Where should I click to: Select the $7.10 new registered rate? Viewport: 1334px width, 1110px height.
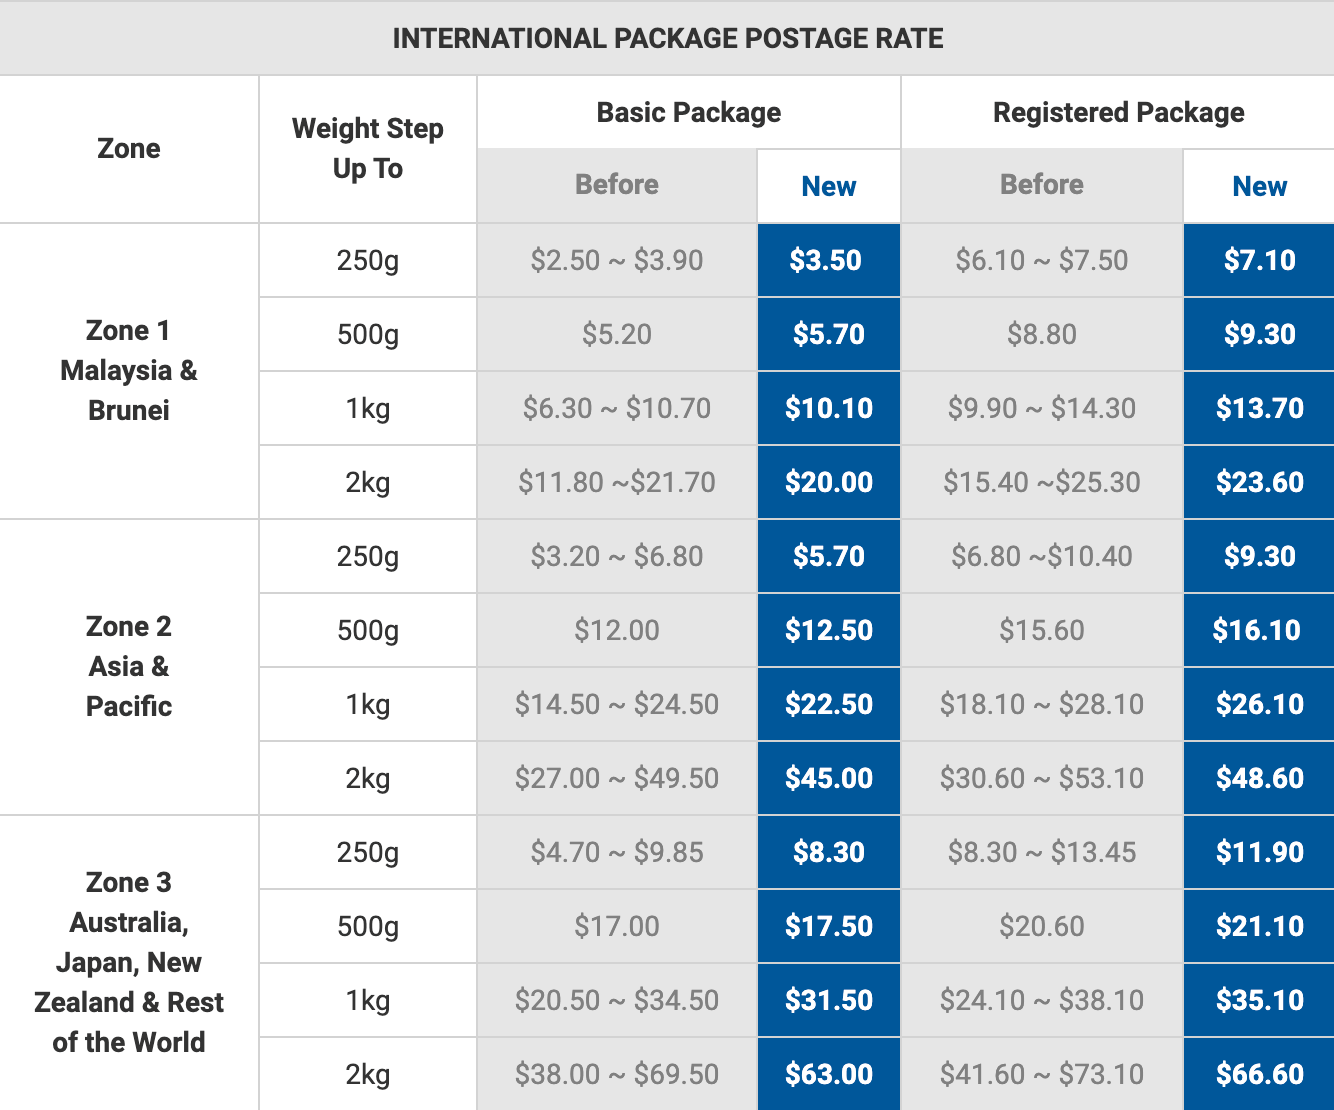click(x=1260, y=261)
